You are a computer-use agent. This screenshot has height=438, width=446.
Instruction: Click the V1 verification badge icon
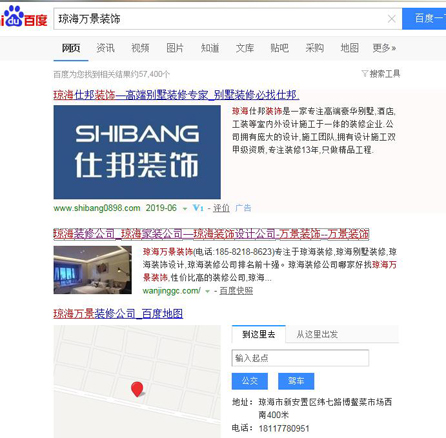pyautogui.click(x=198, y=208)
